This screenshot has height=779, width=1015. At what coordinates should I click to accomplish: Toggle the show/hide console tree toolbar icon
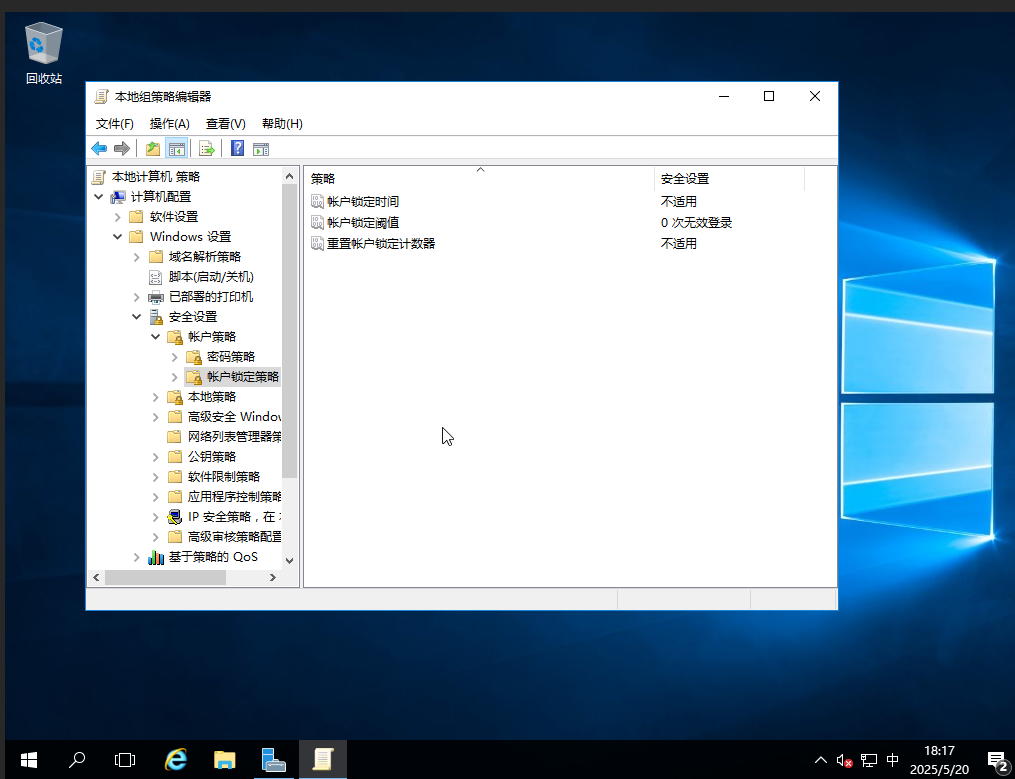[x=177, y=149]
